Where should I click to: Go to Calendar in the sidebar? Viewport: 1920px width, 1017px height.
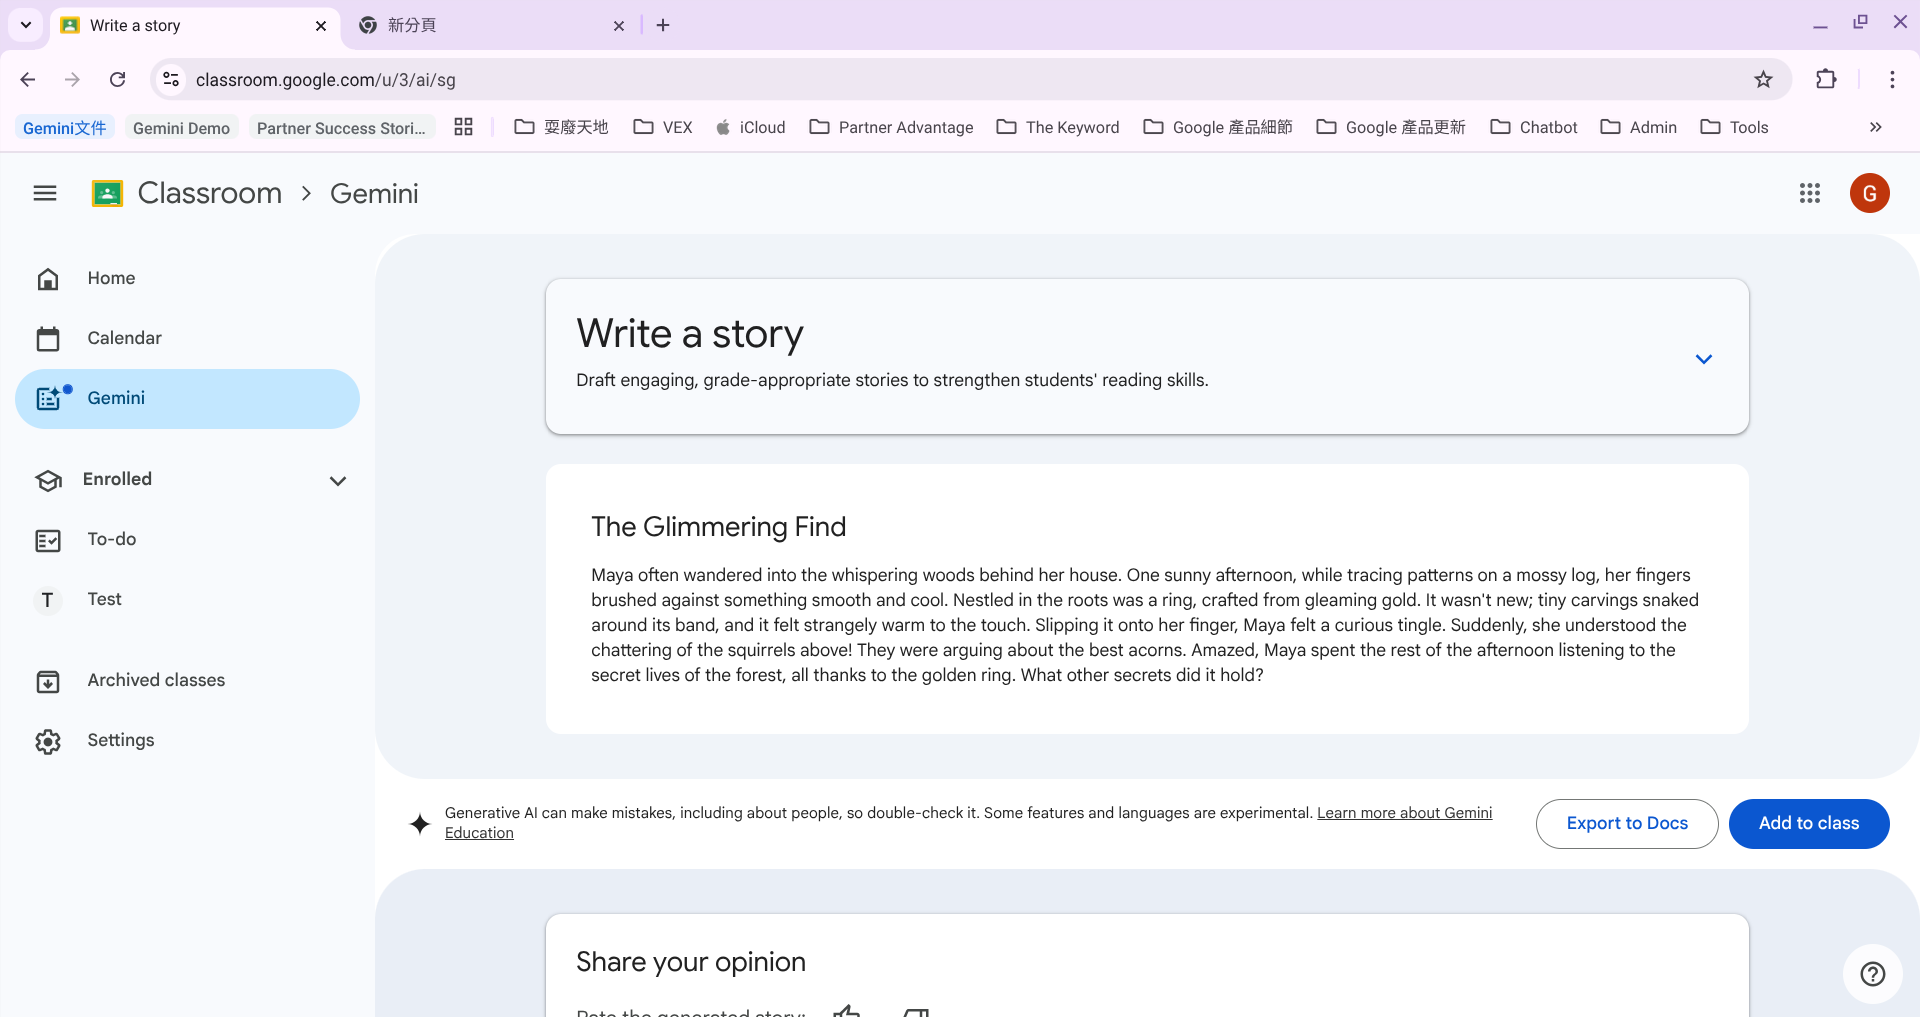[124, 338]
